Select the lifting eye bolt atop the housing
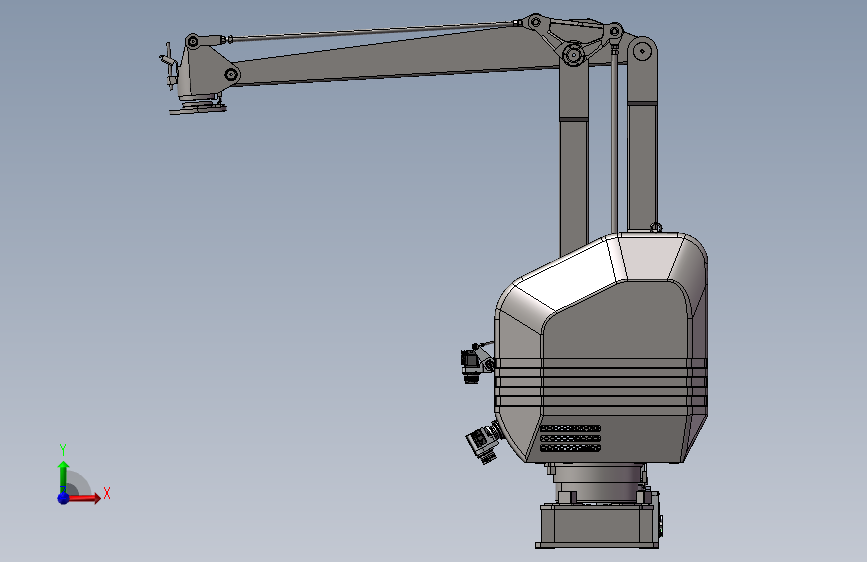 (656, 227)
